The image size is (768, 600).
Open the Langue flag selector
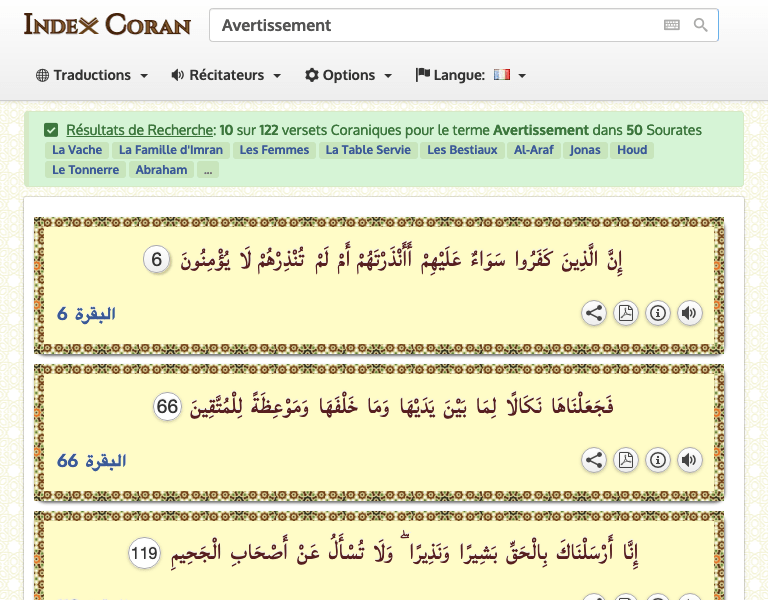509,75
